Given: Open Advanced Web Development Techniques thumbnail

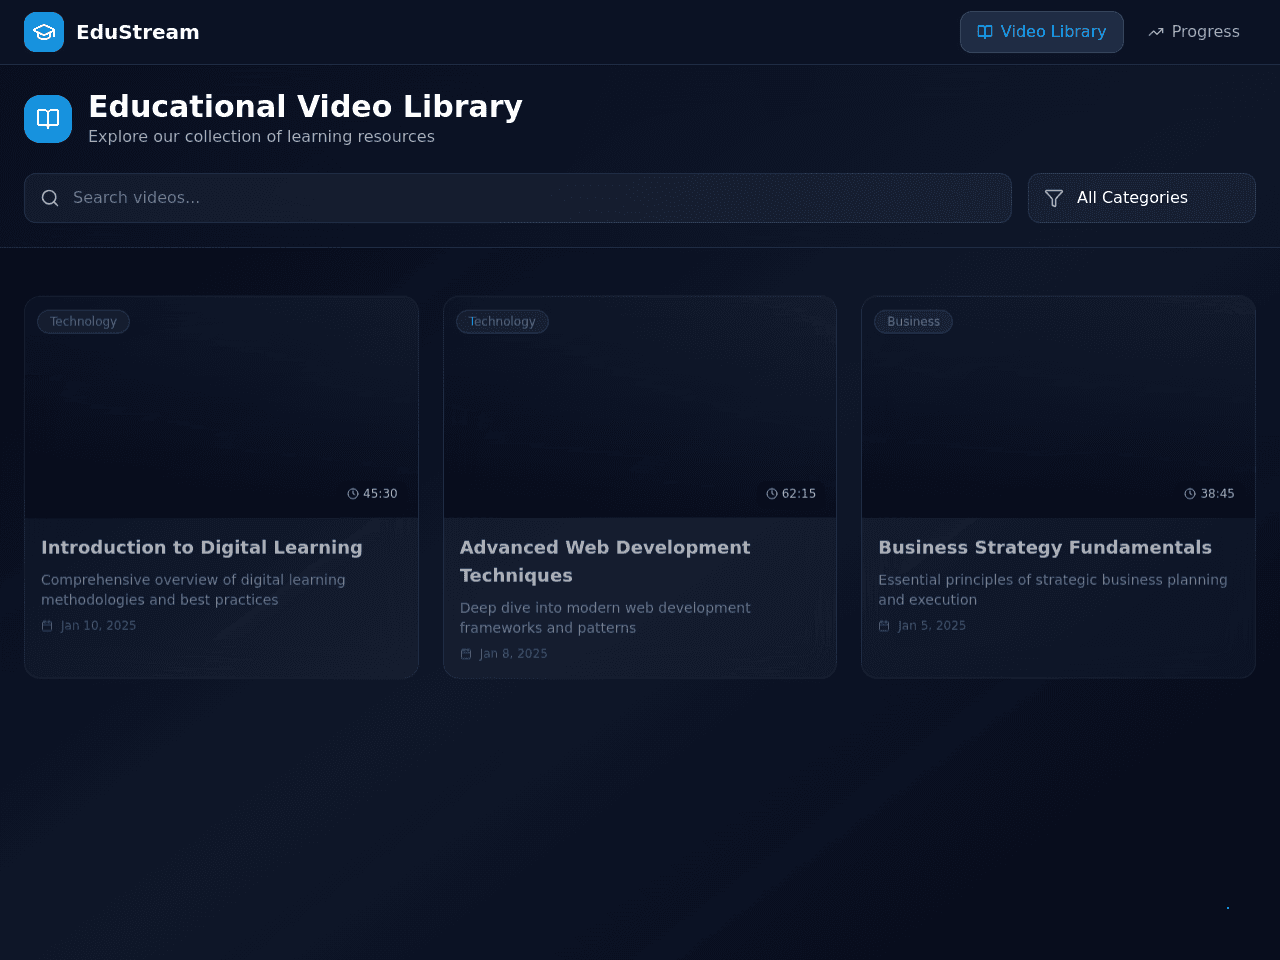Looking at the screenshot, I should [640, 407].
